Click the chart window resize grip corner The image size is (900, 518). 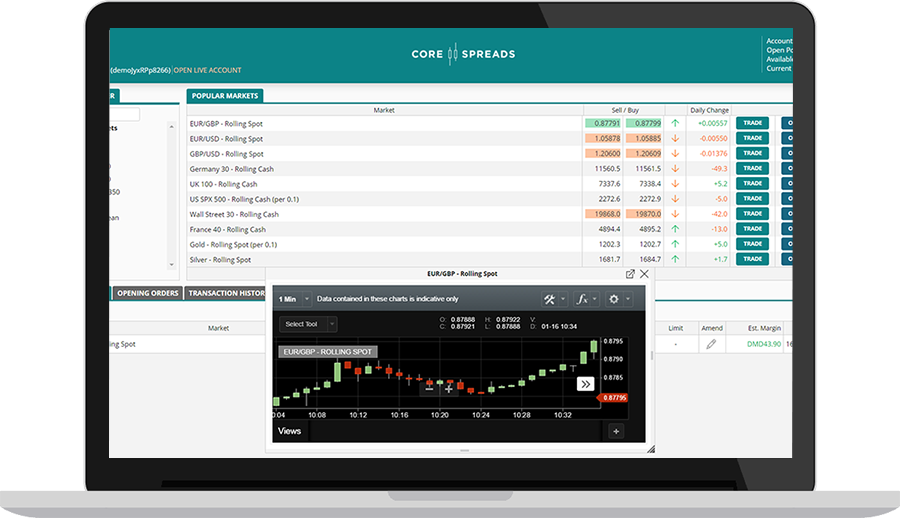pos(651,449)
